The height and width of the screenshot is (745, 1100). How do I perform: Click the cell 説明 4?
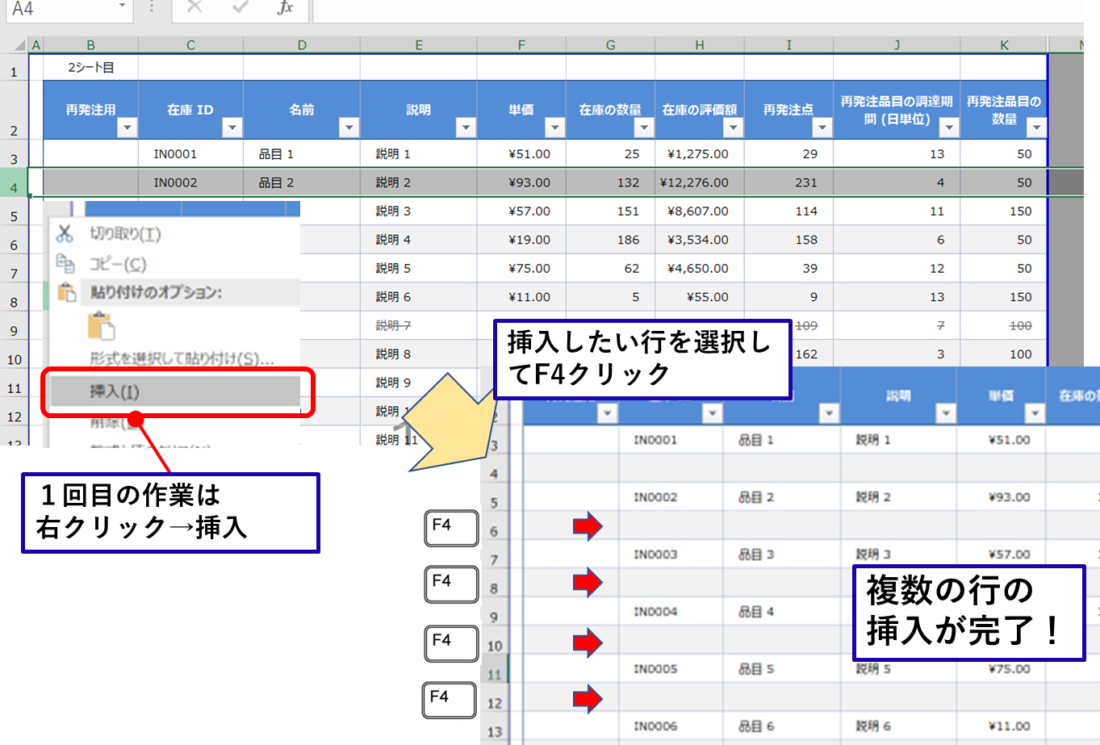[419, 240]
